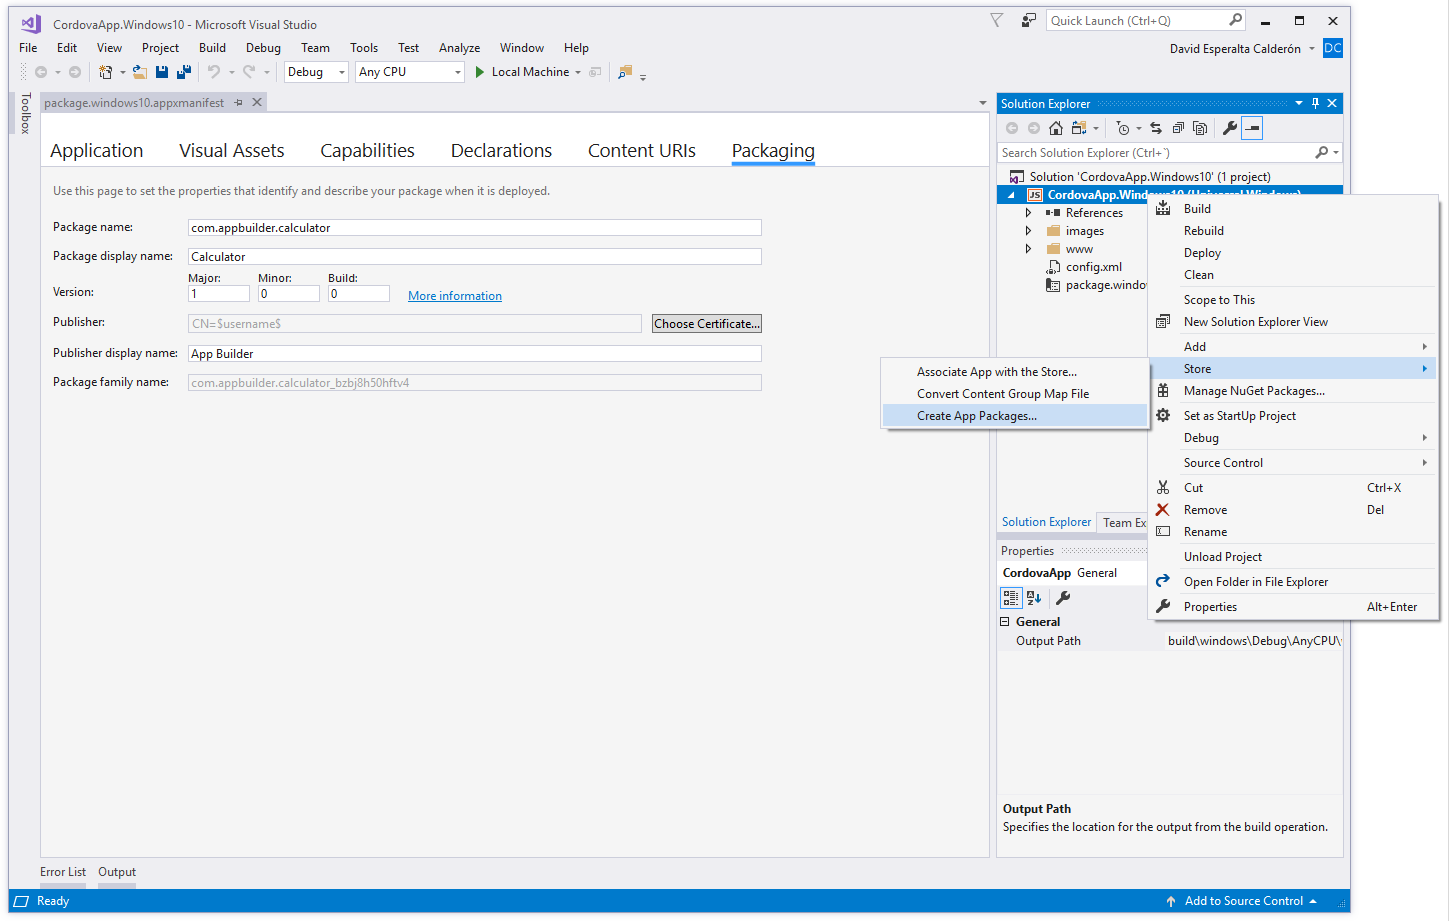Image resolution: width=1449 pixels, height=921 pixels.
Task: Click the Quick Launch search box
Action: click(1146, 20)
